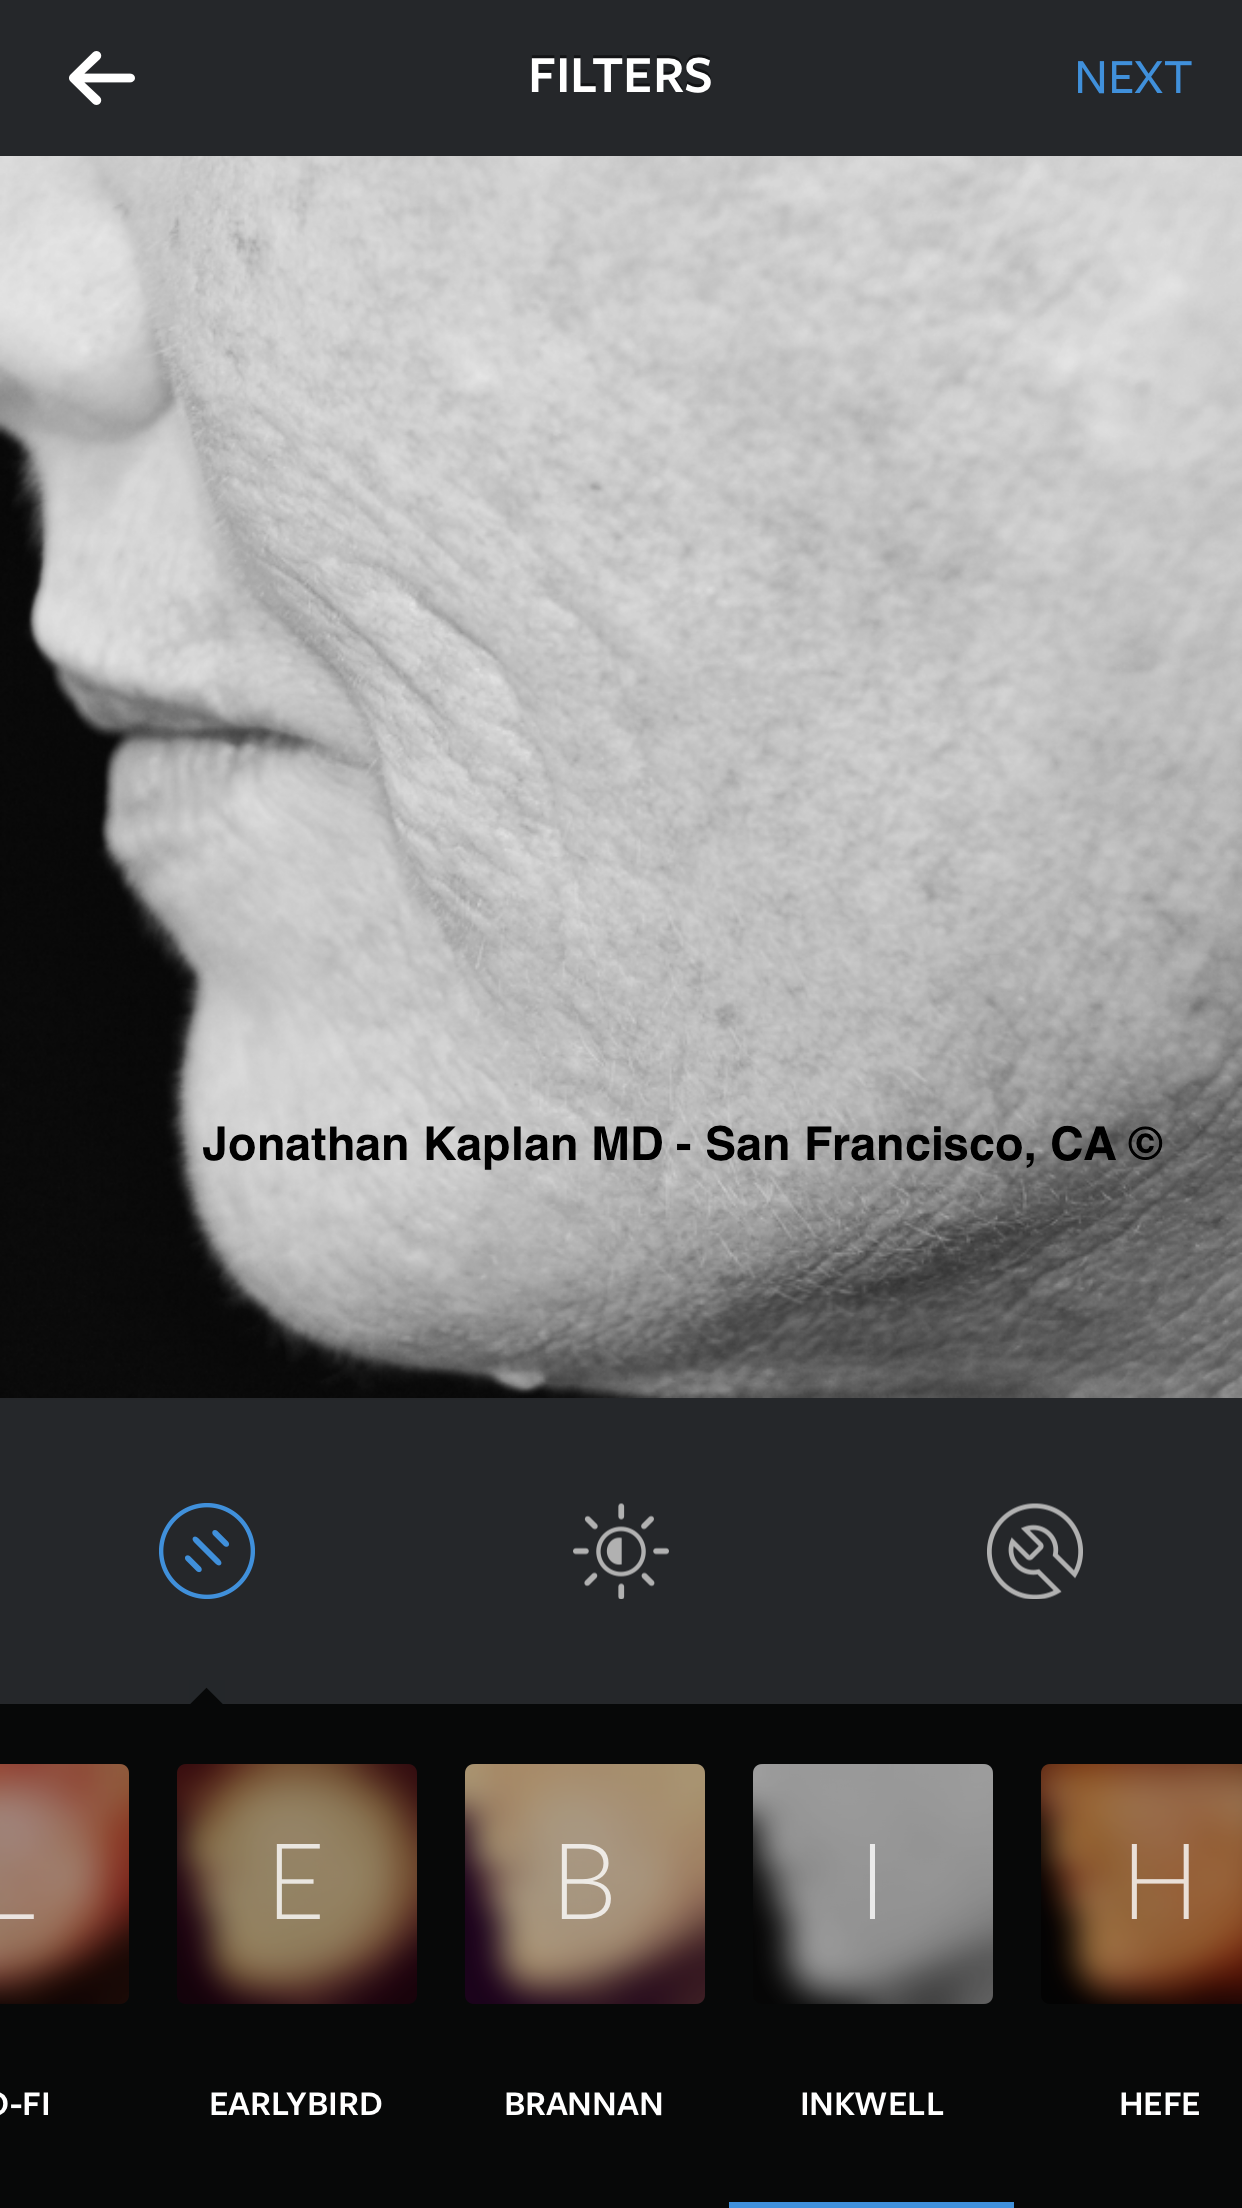Tap the Jonathan Kaplan MD watermark text
1242x2208 pixels.
tap(682, 1144)
